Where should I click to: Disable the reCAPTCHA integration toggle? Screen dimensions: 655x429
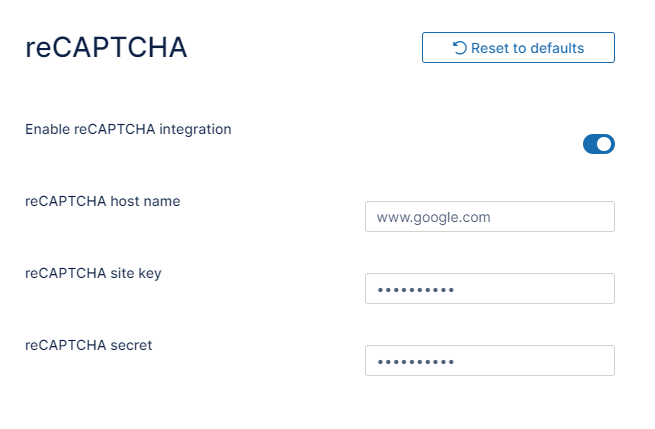(x=598, y=144)
